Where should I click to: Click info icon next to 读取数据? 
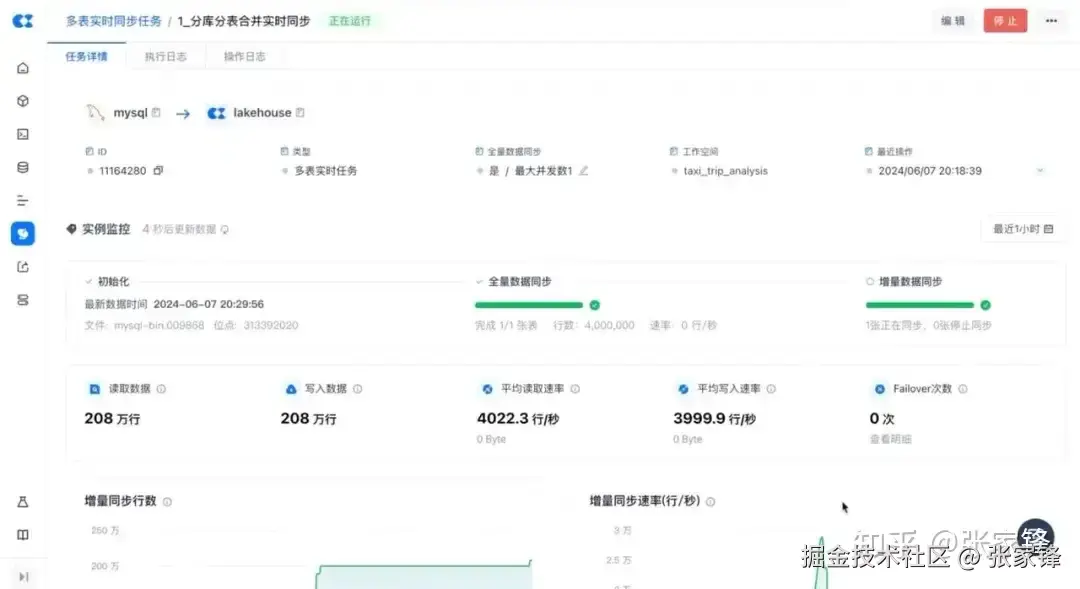point(161,389)
